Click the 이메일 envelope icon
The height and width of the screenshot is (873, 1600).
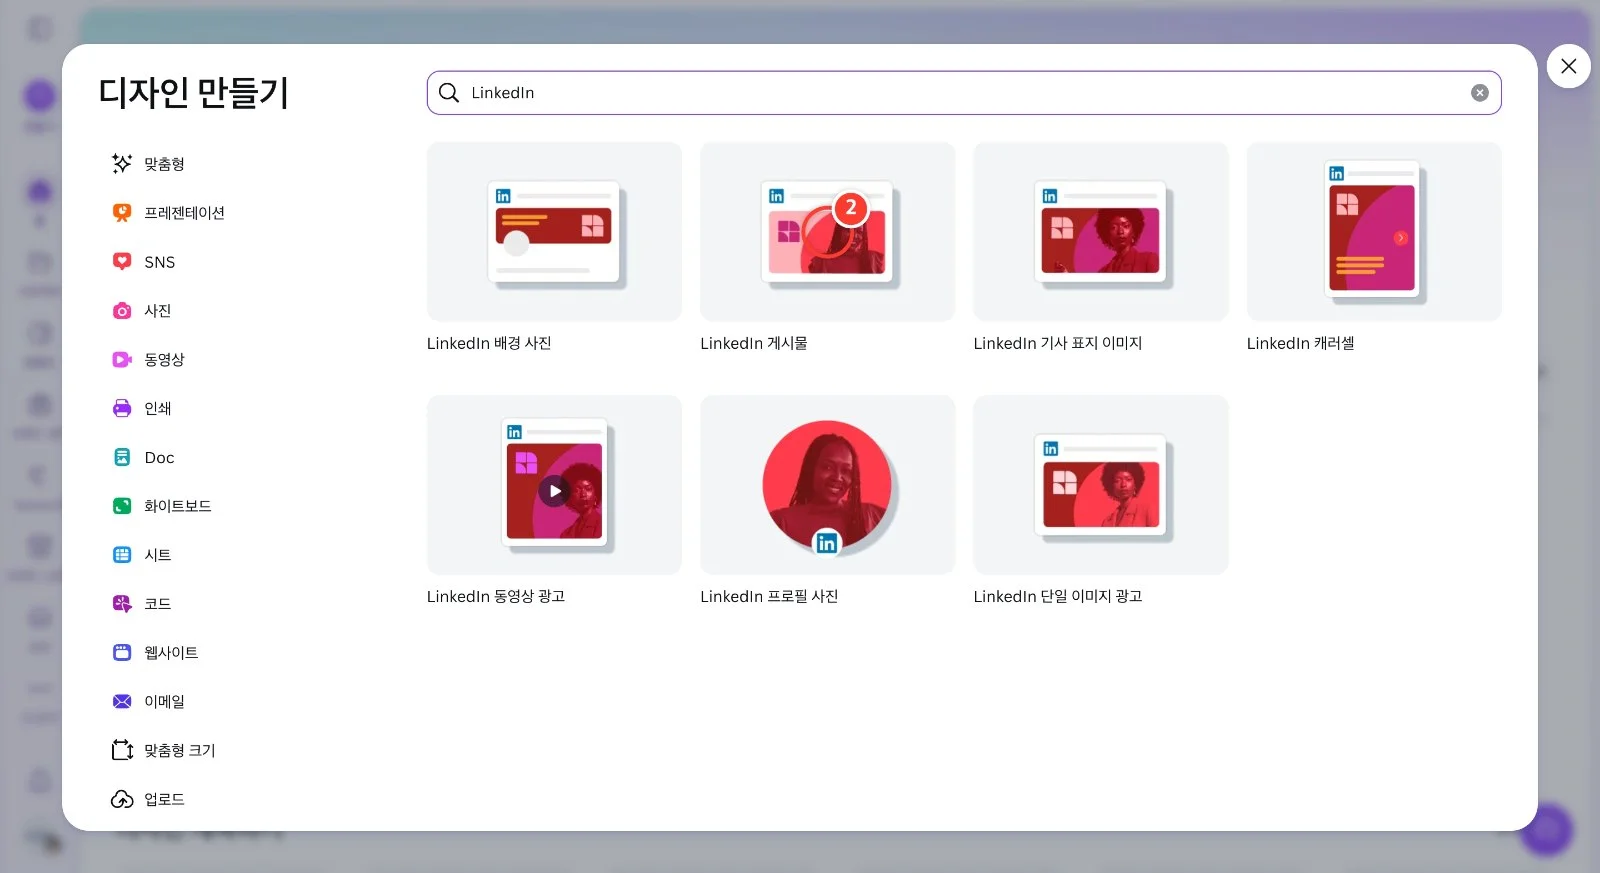122,702
